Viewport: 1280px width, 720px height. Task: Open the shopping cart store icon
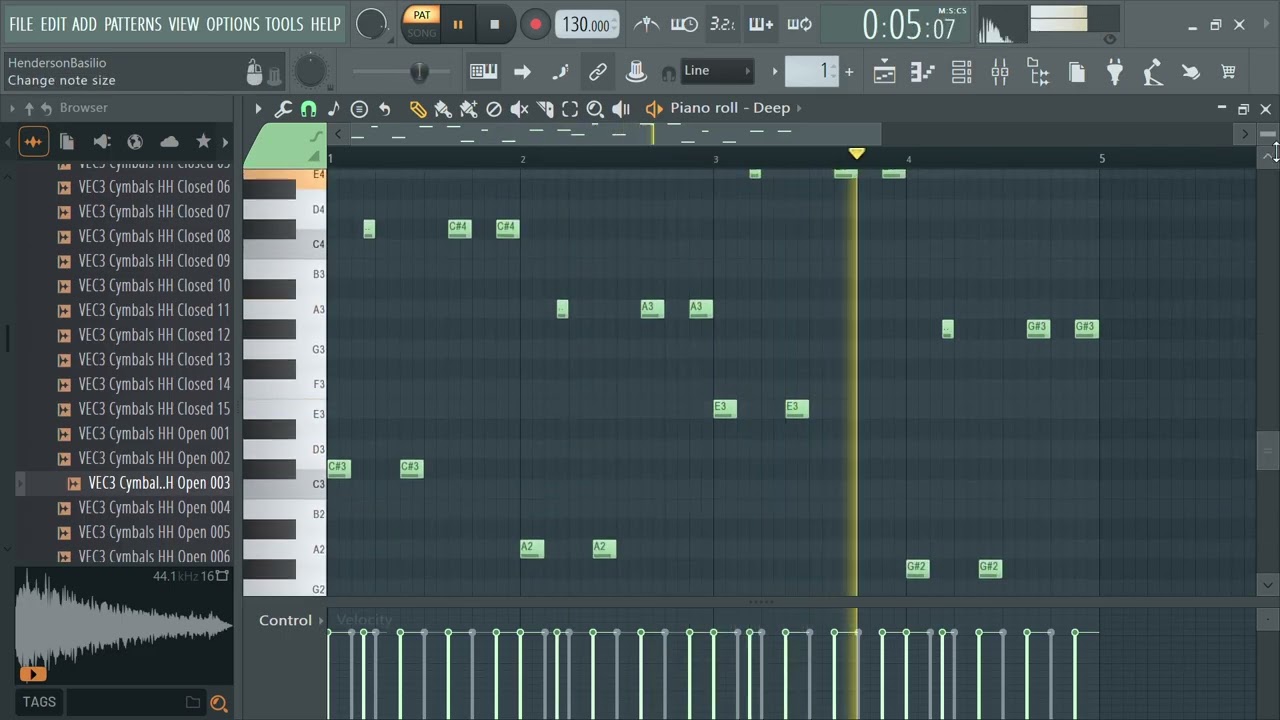(1228, 72)
